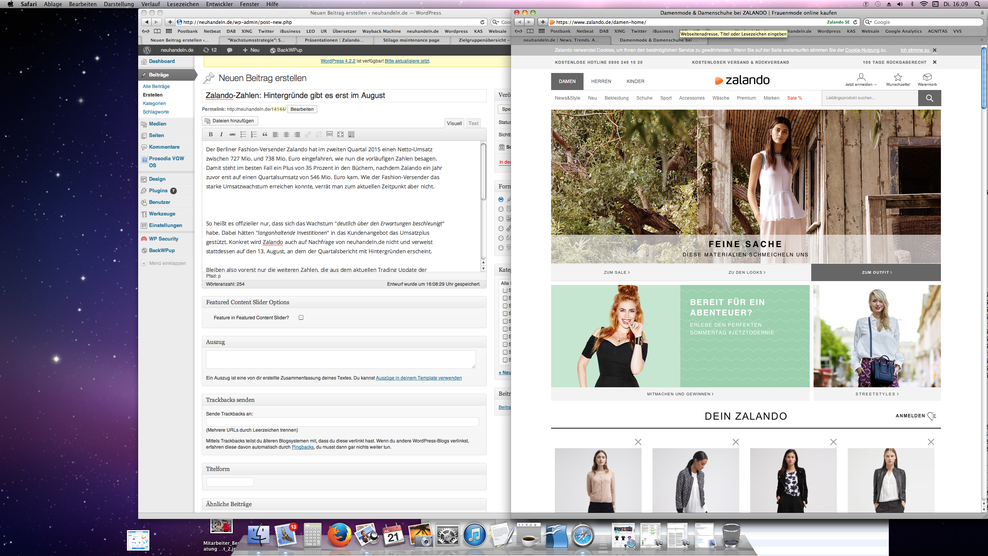Insert the Read More tag
Image resolution: width=988 pixels, height=556 pixels.
click(x=330, y=134)
